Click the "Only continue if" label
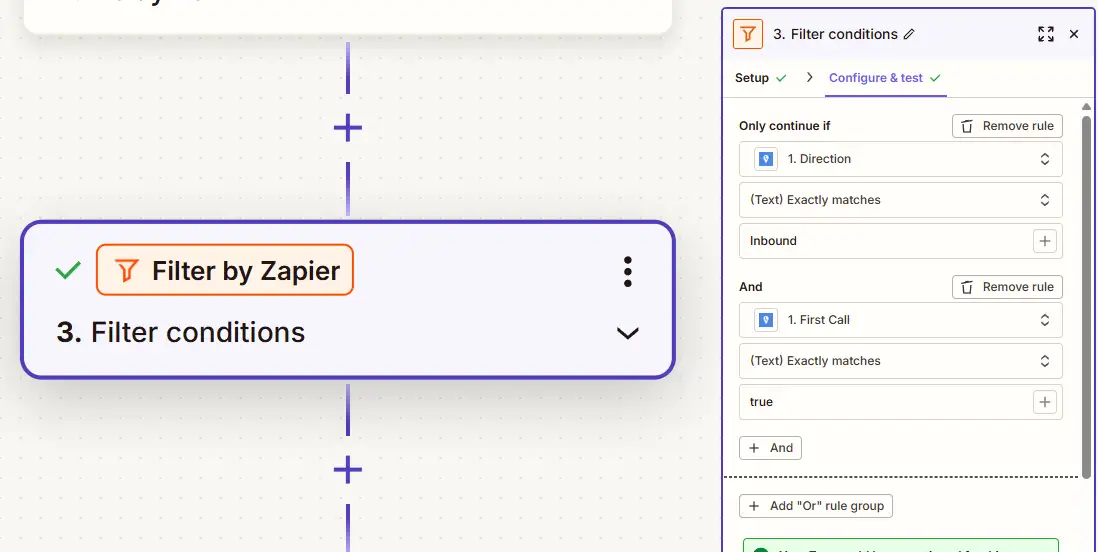The height and width of the screenshot is (552, 1098). coord(784,126)
